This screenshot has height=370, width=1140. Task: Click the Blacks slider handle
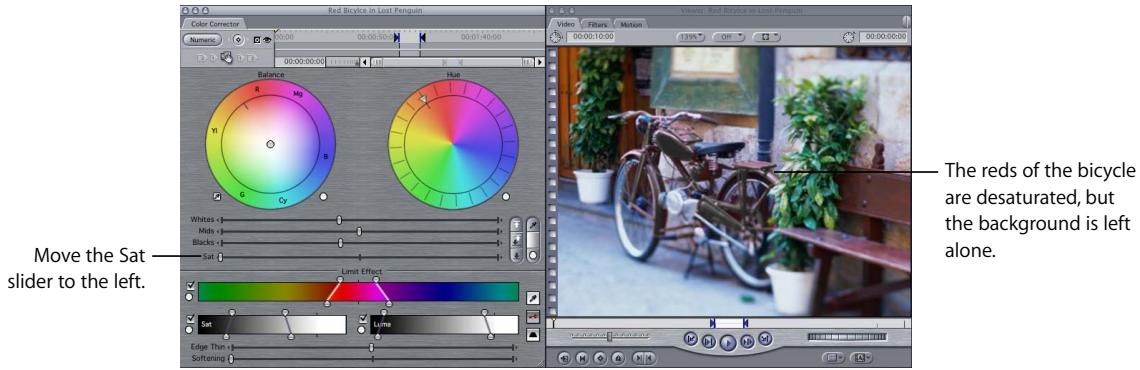tap(340, 243)
